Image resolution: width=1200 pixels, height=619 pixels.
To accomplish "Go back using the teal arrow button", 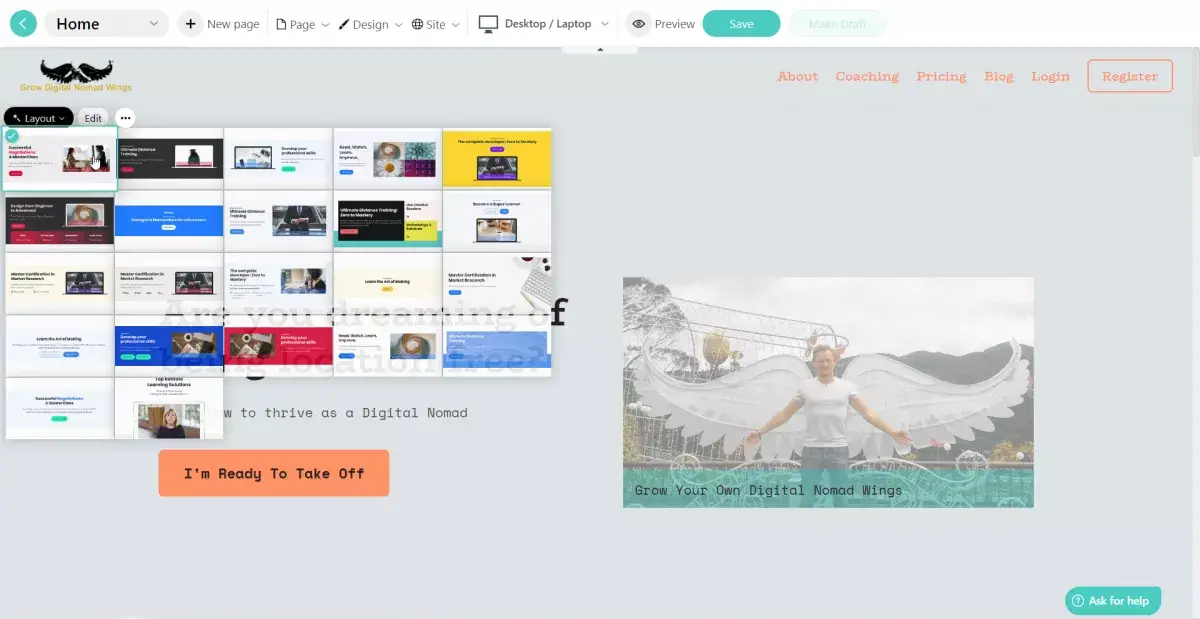I will 23,24.
